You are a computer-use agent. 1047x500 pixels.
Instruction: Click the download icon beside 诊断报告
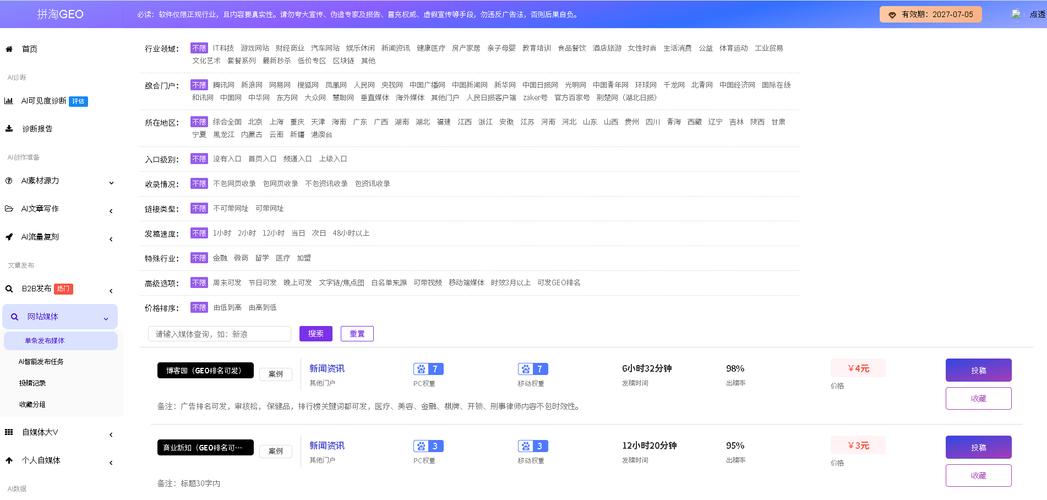[x=9, y=128]
